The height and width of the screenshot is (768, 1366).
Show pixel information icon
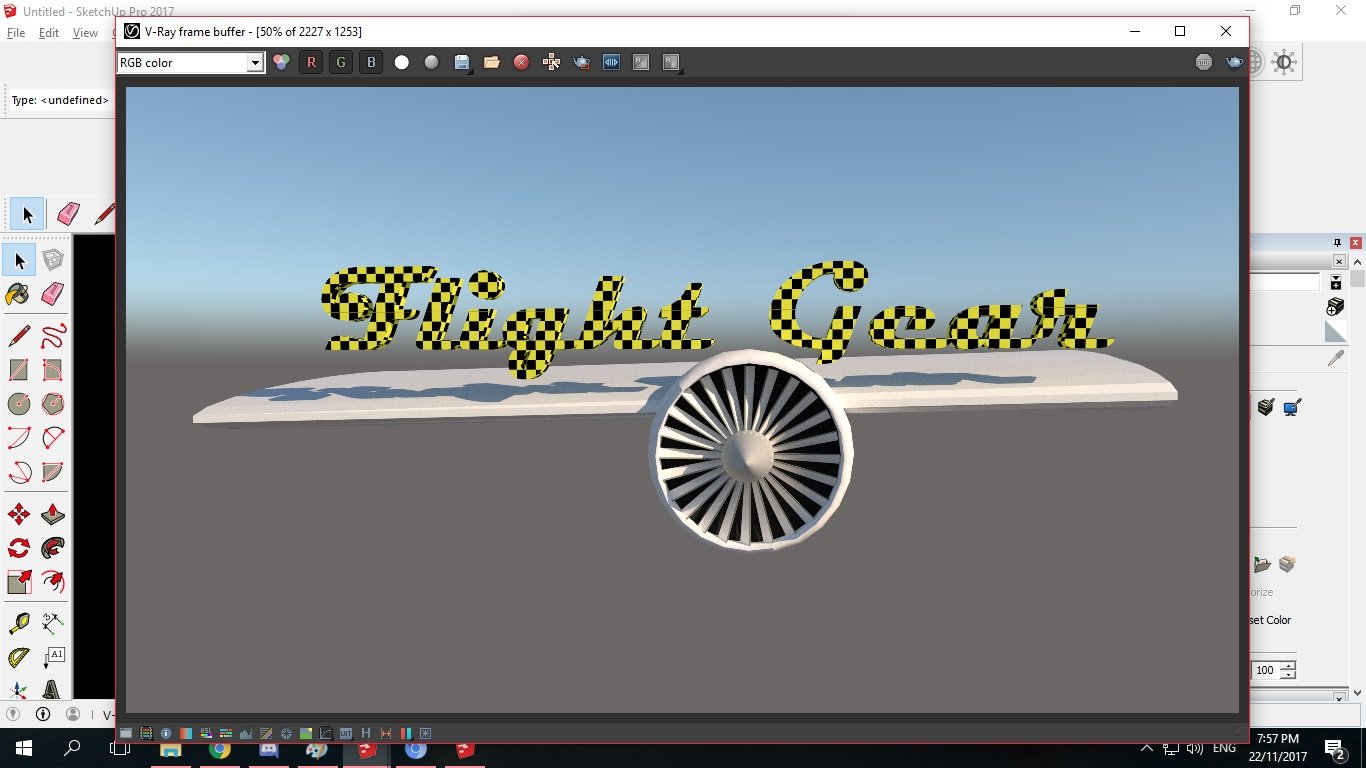[x=166, y=733]
